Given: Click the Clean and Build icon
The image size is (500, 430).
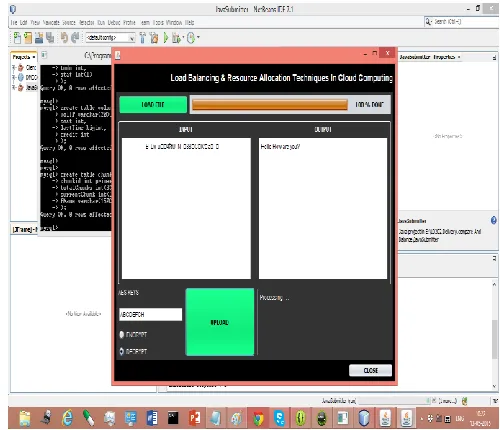Looking at the screenshot, I should tap(154, 38).
